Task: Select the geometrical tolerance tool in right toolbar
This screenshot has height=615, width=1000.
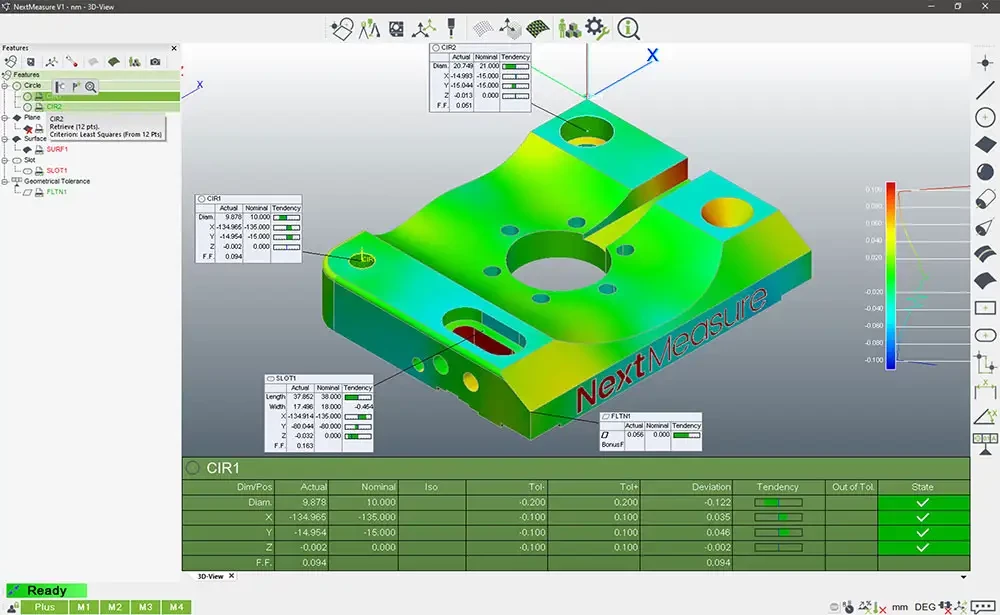Action: (x=985, y=443)
